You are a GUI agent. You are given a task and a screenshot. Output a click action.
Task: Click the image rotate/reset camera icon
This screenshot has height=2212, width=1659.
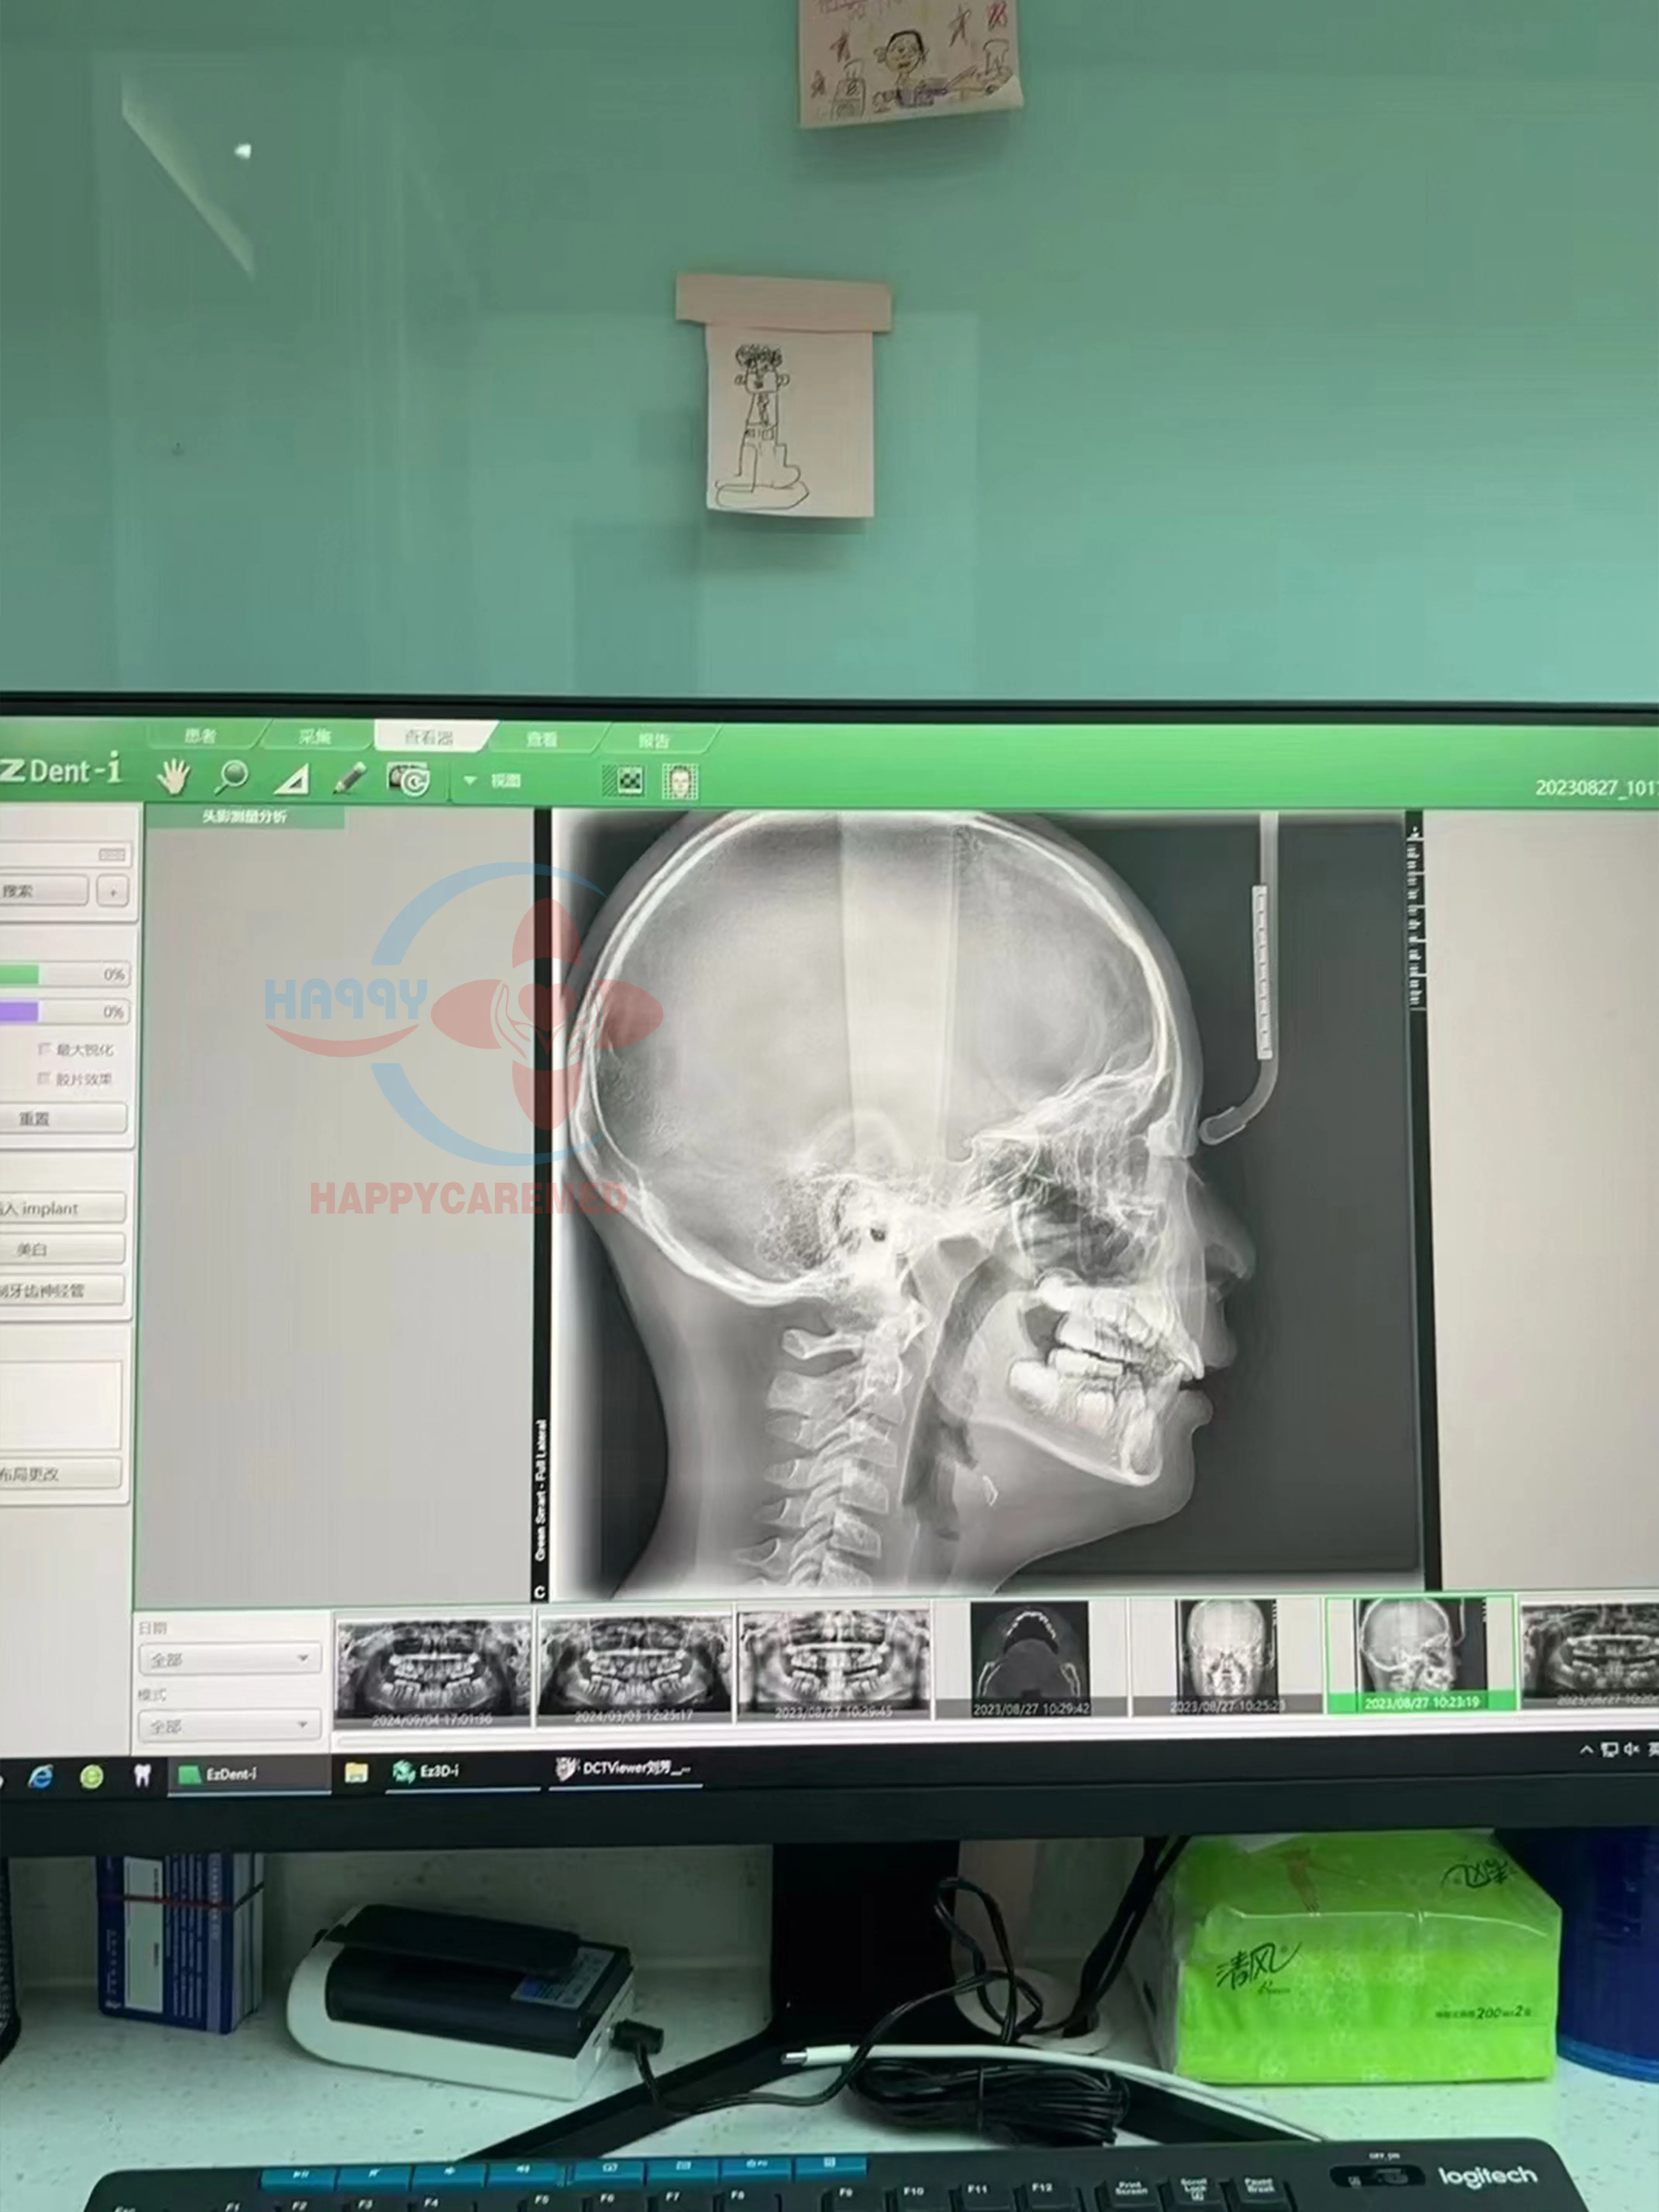[x=409, y=779]
